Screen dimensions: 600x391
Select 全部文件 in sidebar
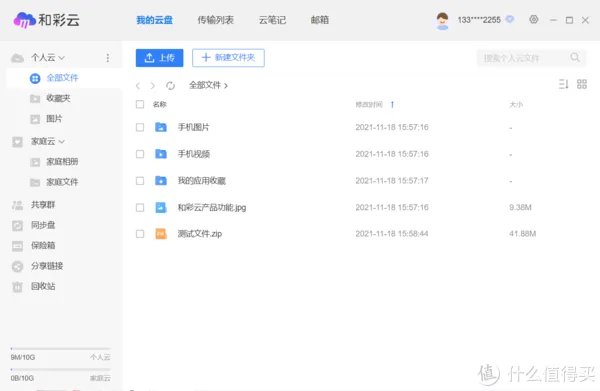[x=64, y=78]
